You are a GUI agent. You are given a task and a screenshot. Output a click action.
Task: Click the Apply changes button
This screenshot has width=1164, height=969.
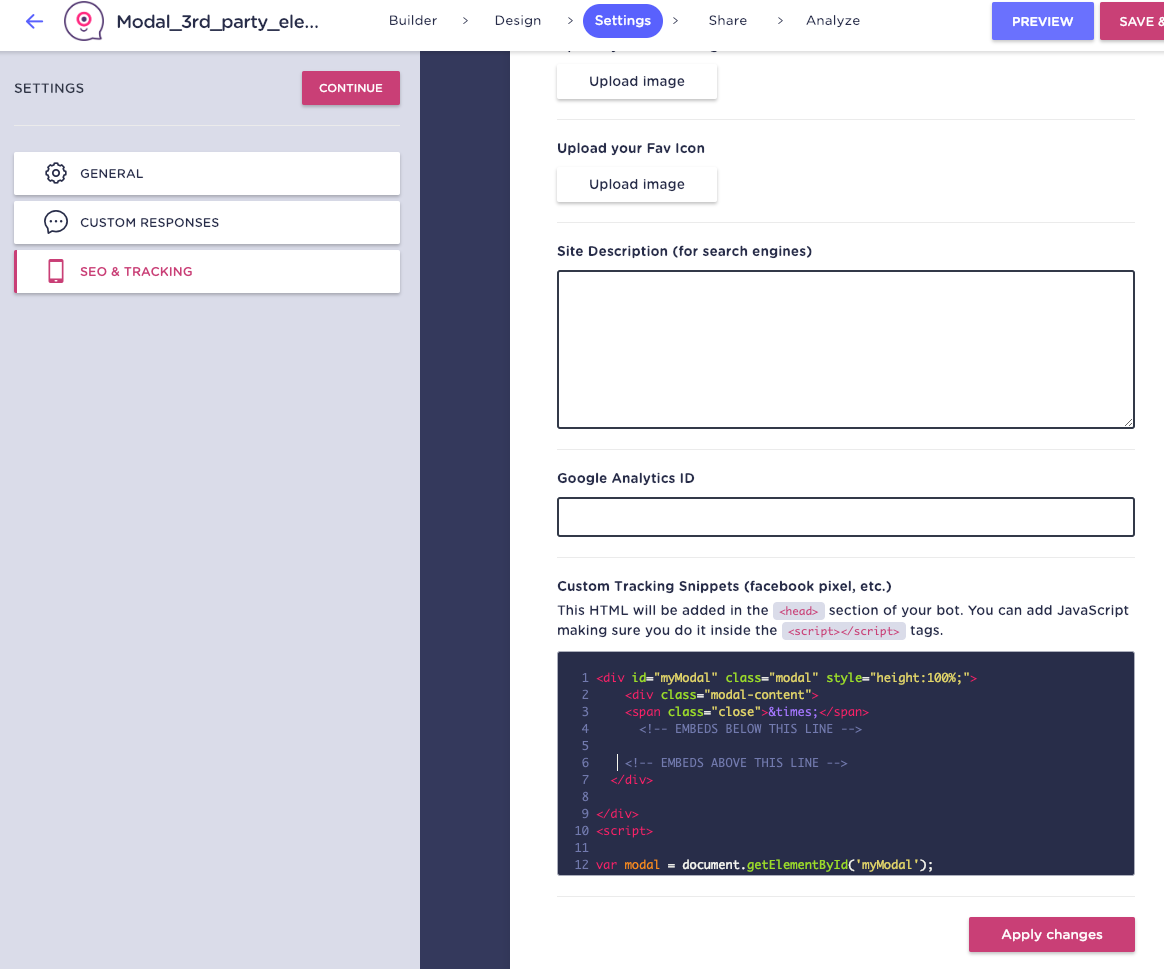1051,934
